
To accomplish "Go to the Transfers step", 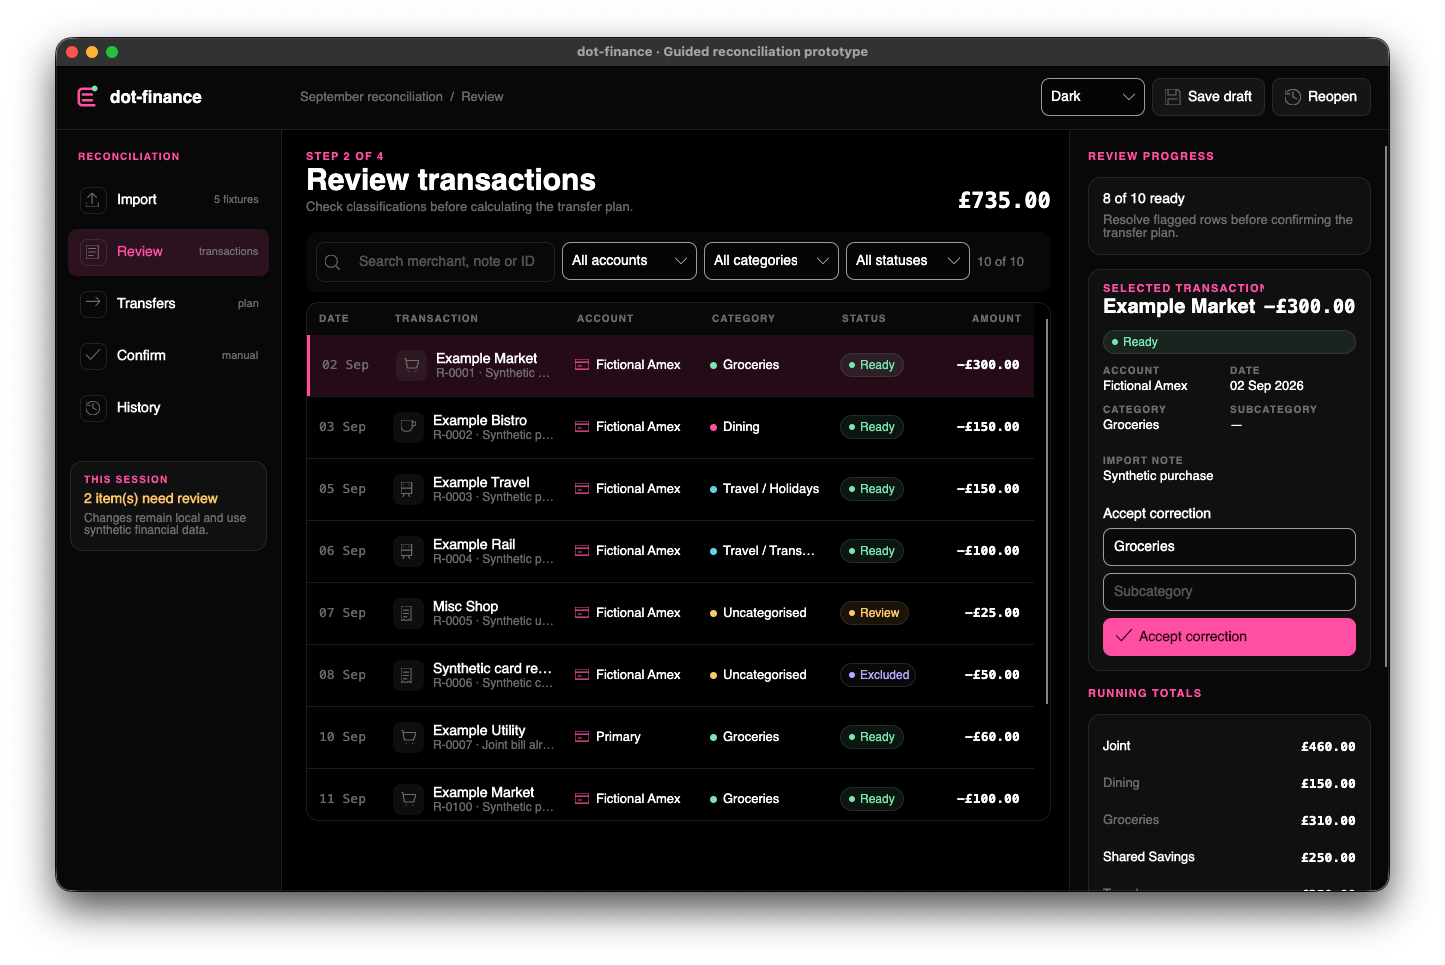I will click(168, 304).
